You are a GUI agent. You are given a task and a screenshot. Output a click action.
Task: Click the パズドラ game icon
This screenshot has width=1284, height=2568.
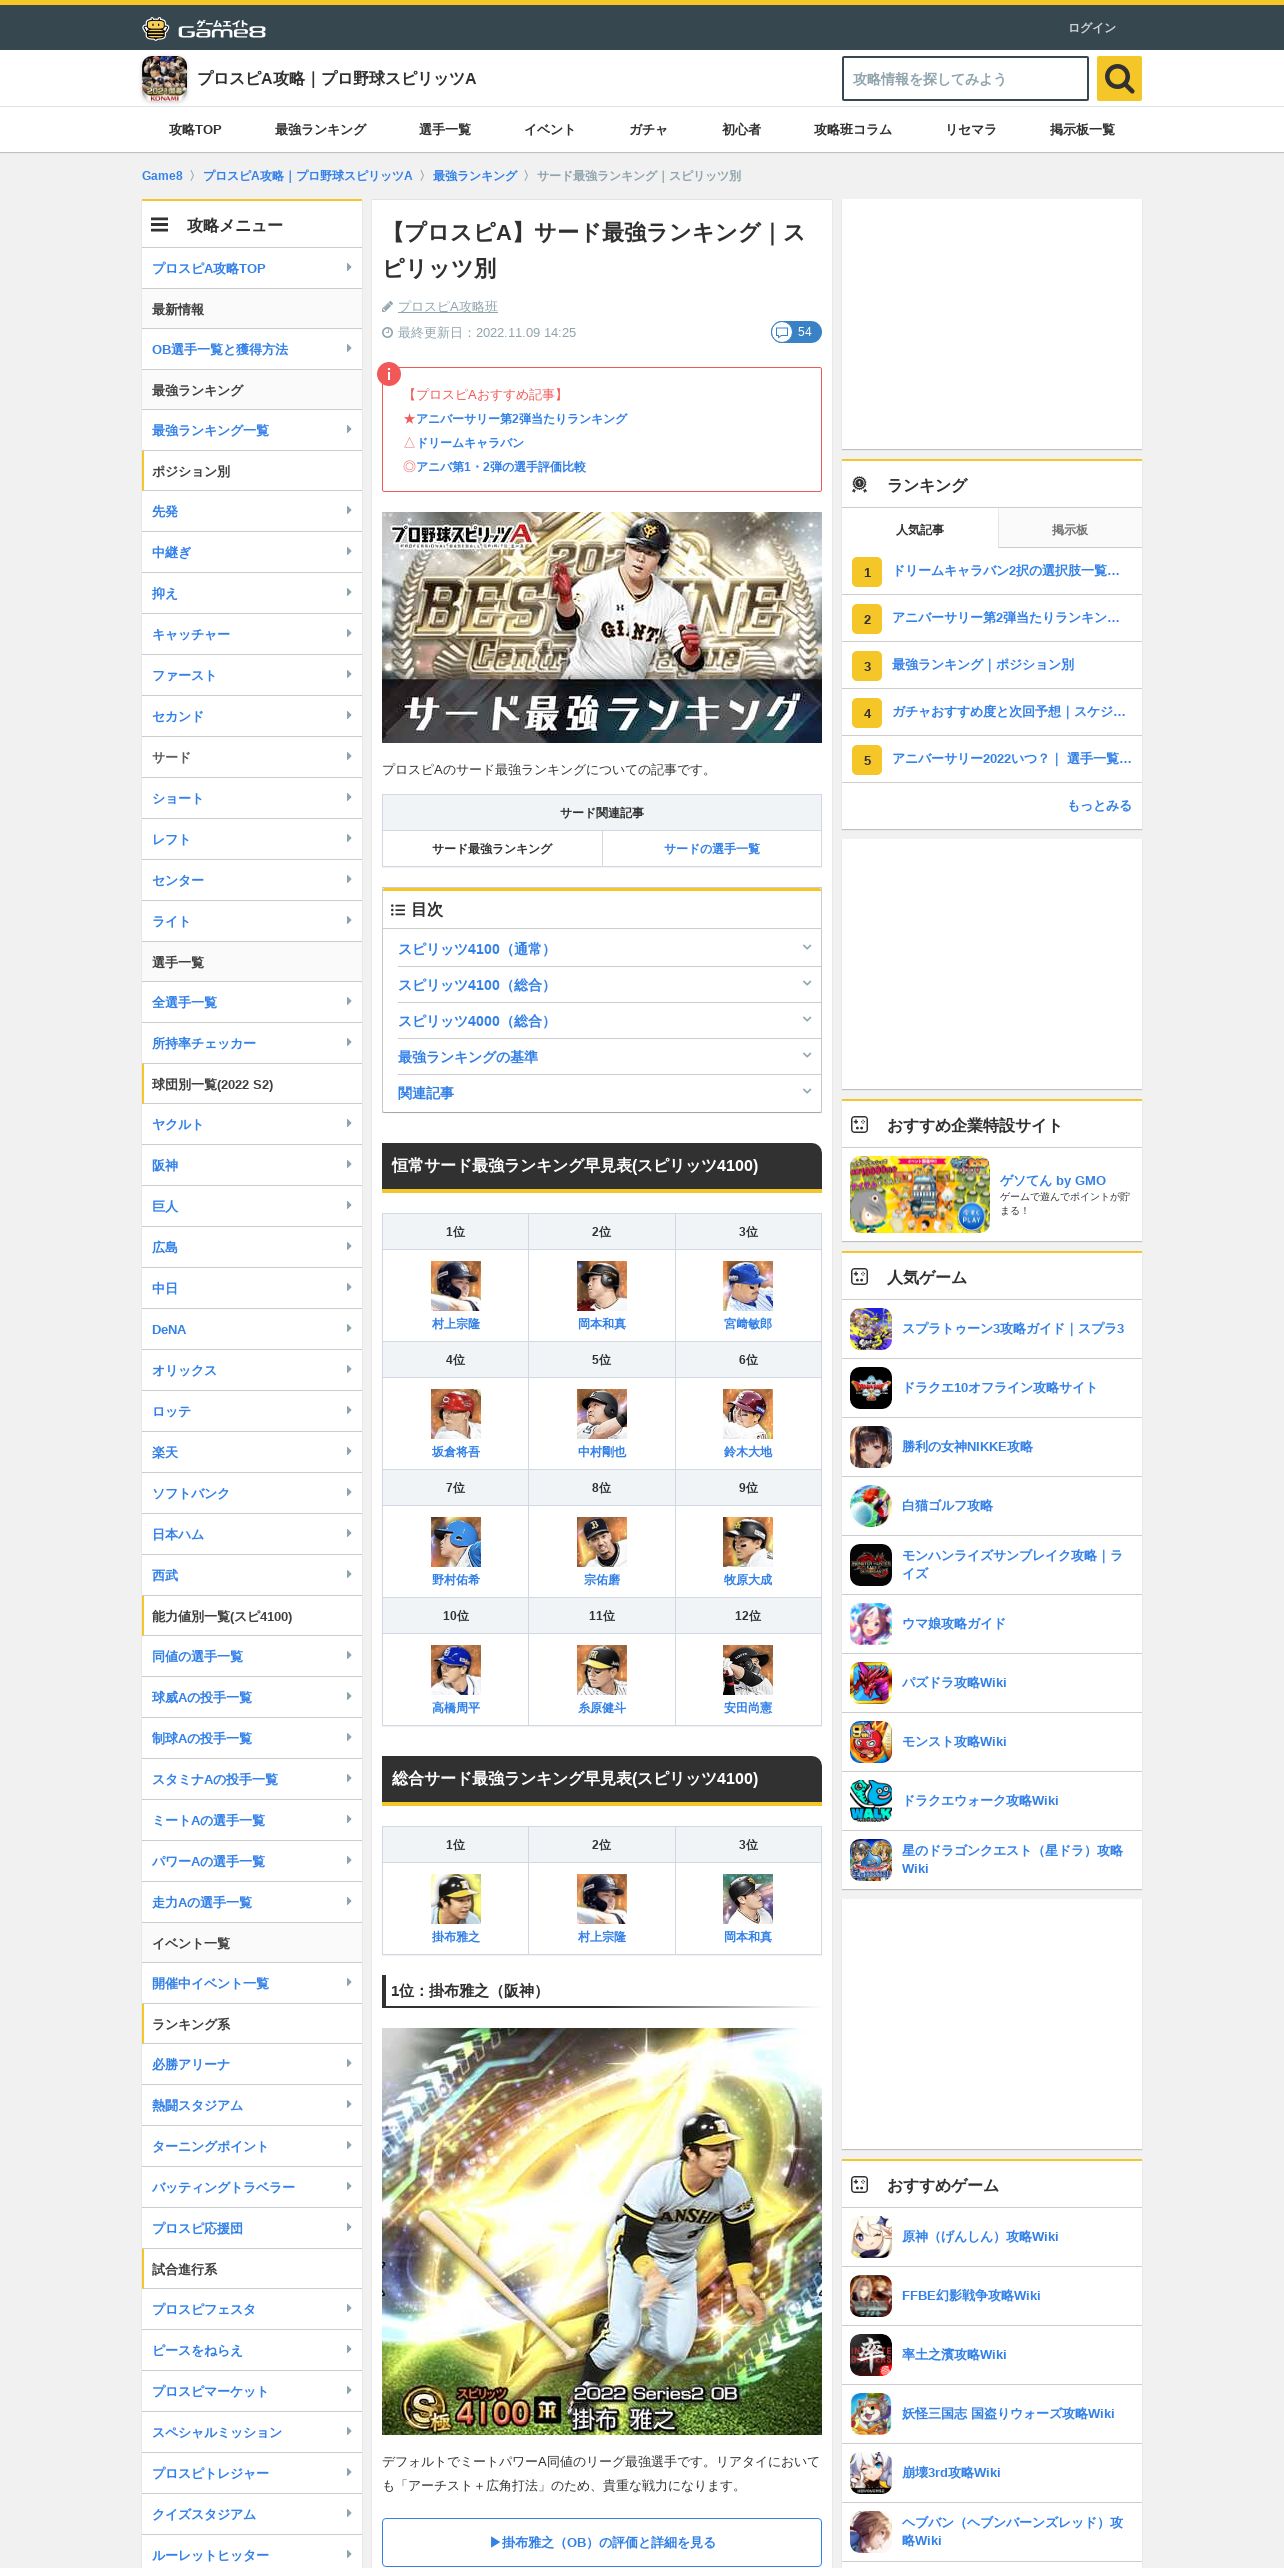click(x=871, y=1683)
